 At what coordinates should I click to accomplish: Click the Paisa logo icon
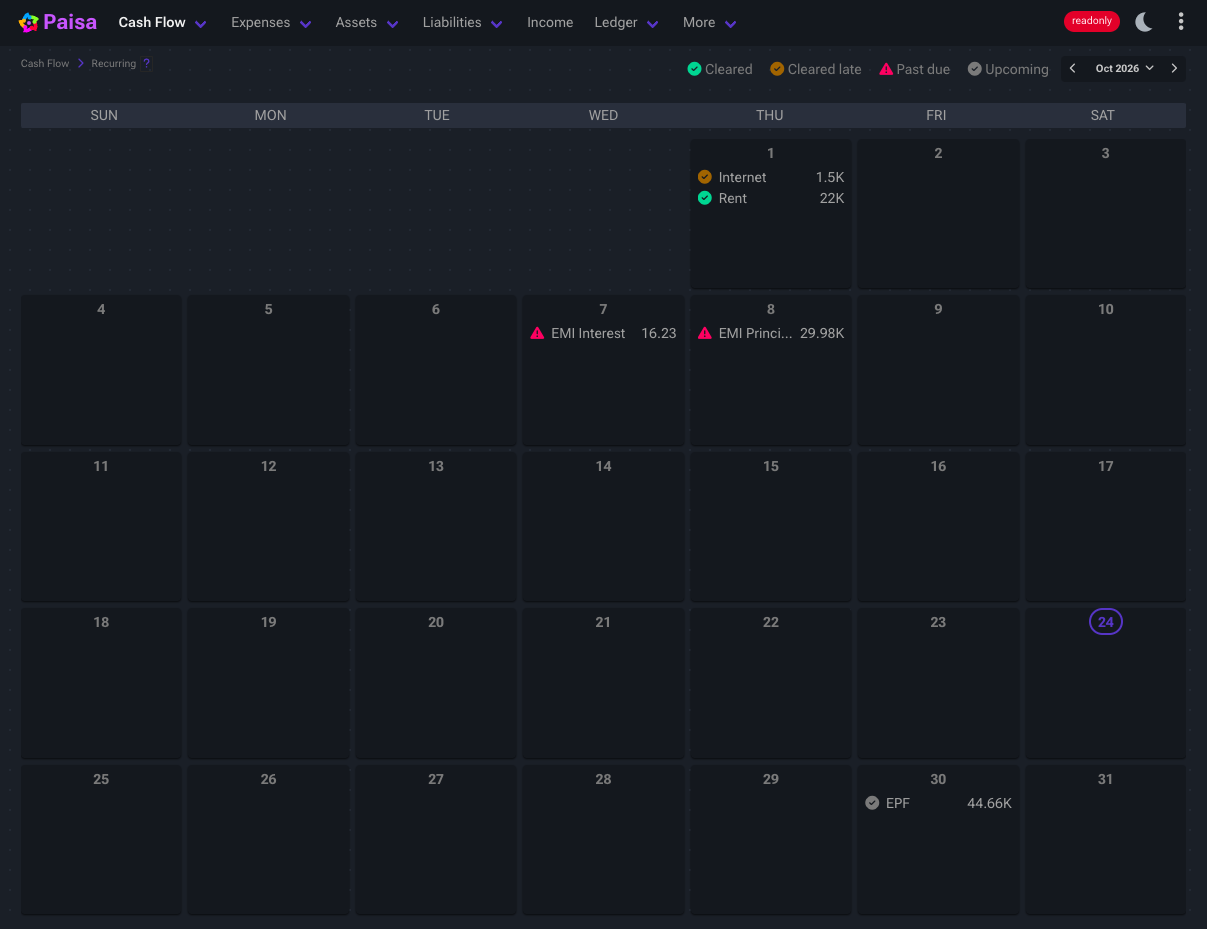29,22
